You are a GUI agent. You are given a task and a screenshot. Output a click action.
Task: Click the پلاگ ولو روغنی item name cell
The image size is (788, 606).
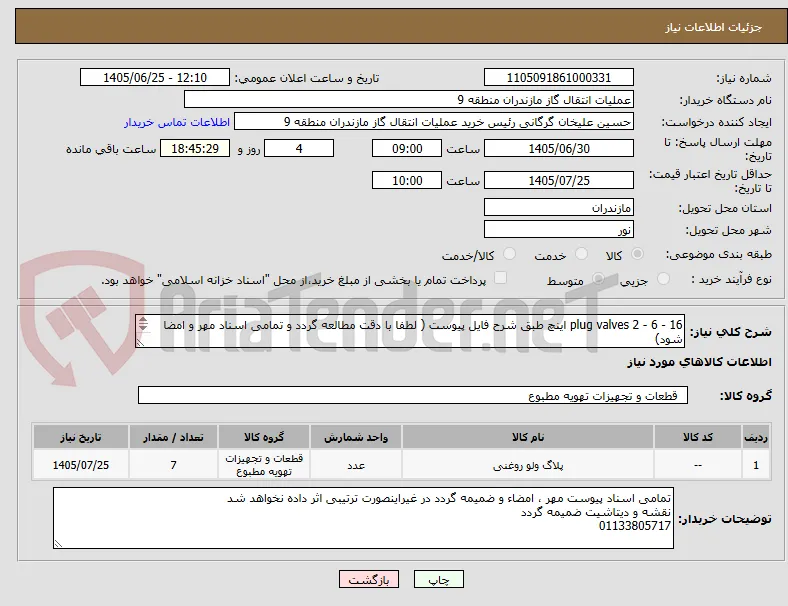528,465
